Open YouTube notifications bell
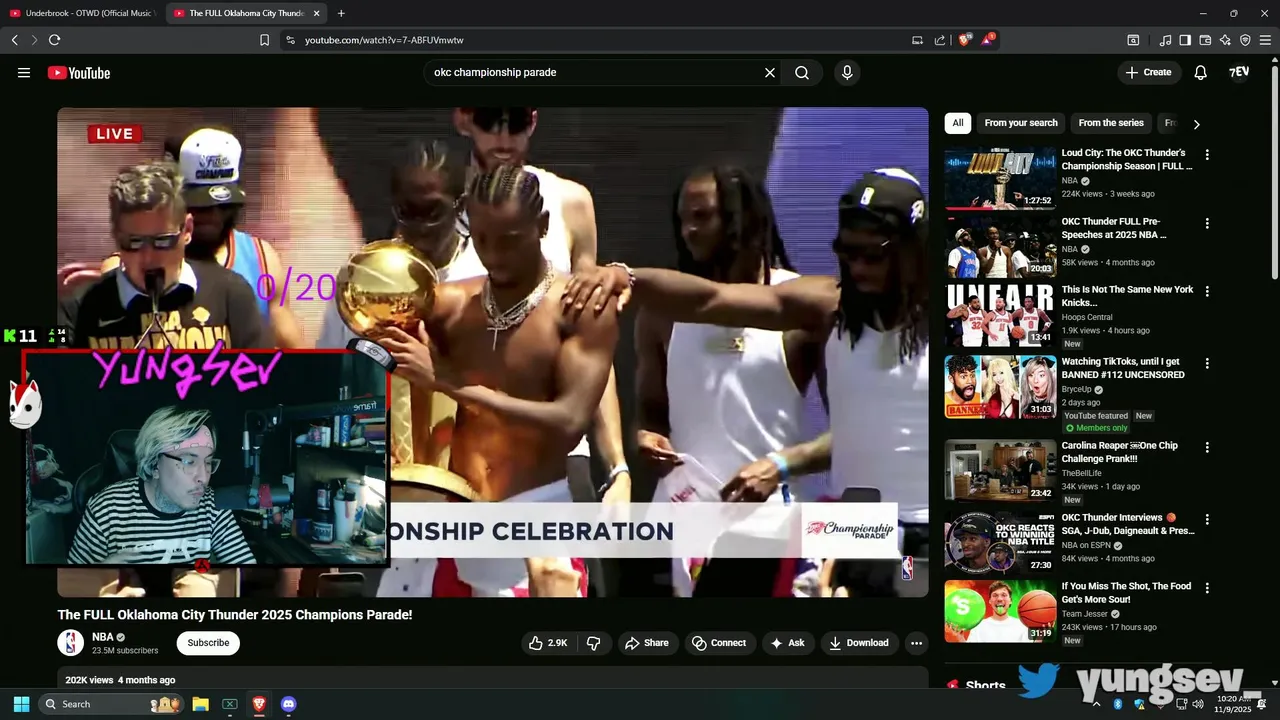 [x=1201, y=72]
